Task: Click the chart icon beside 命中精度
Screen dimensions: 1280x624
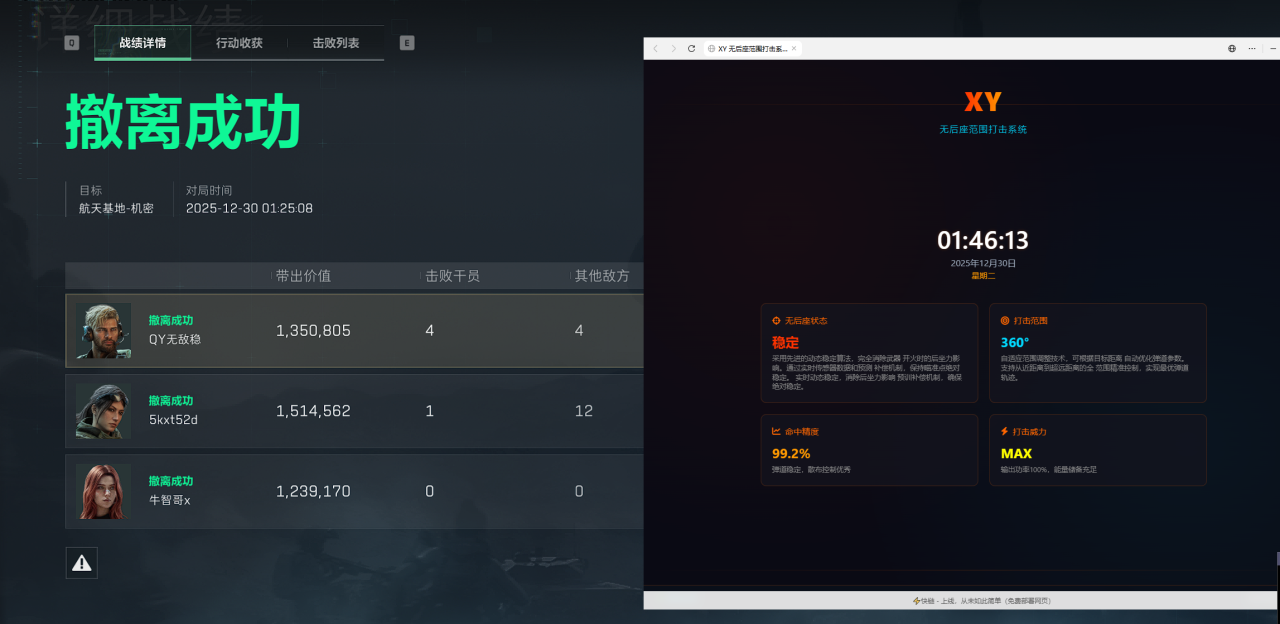Action: tap(776, 432)
